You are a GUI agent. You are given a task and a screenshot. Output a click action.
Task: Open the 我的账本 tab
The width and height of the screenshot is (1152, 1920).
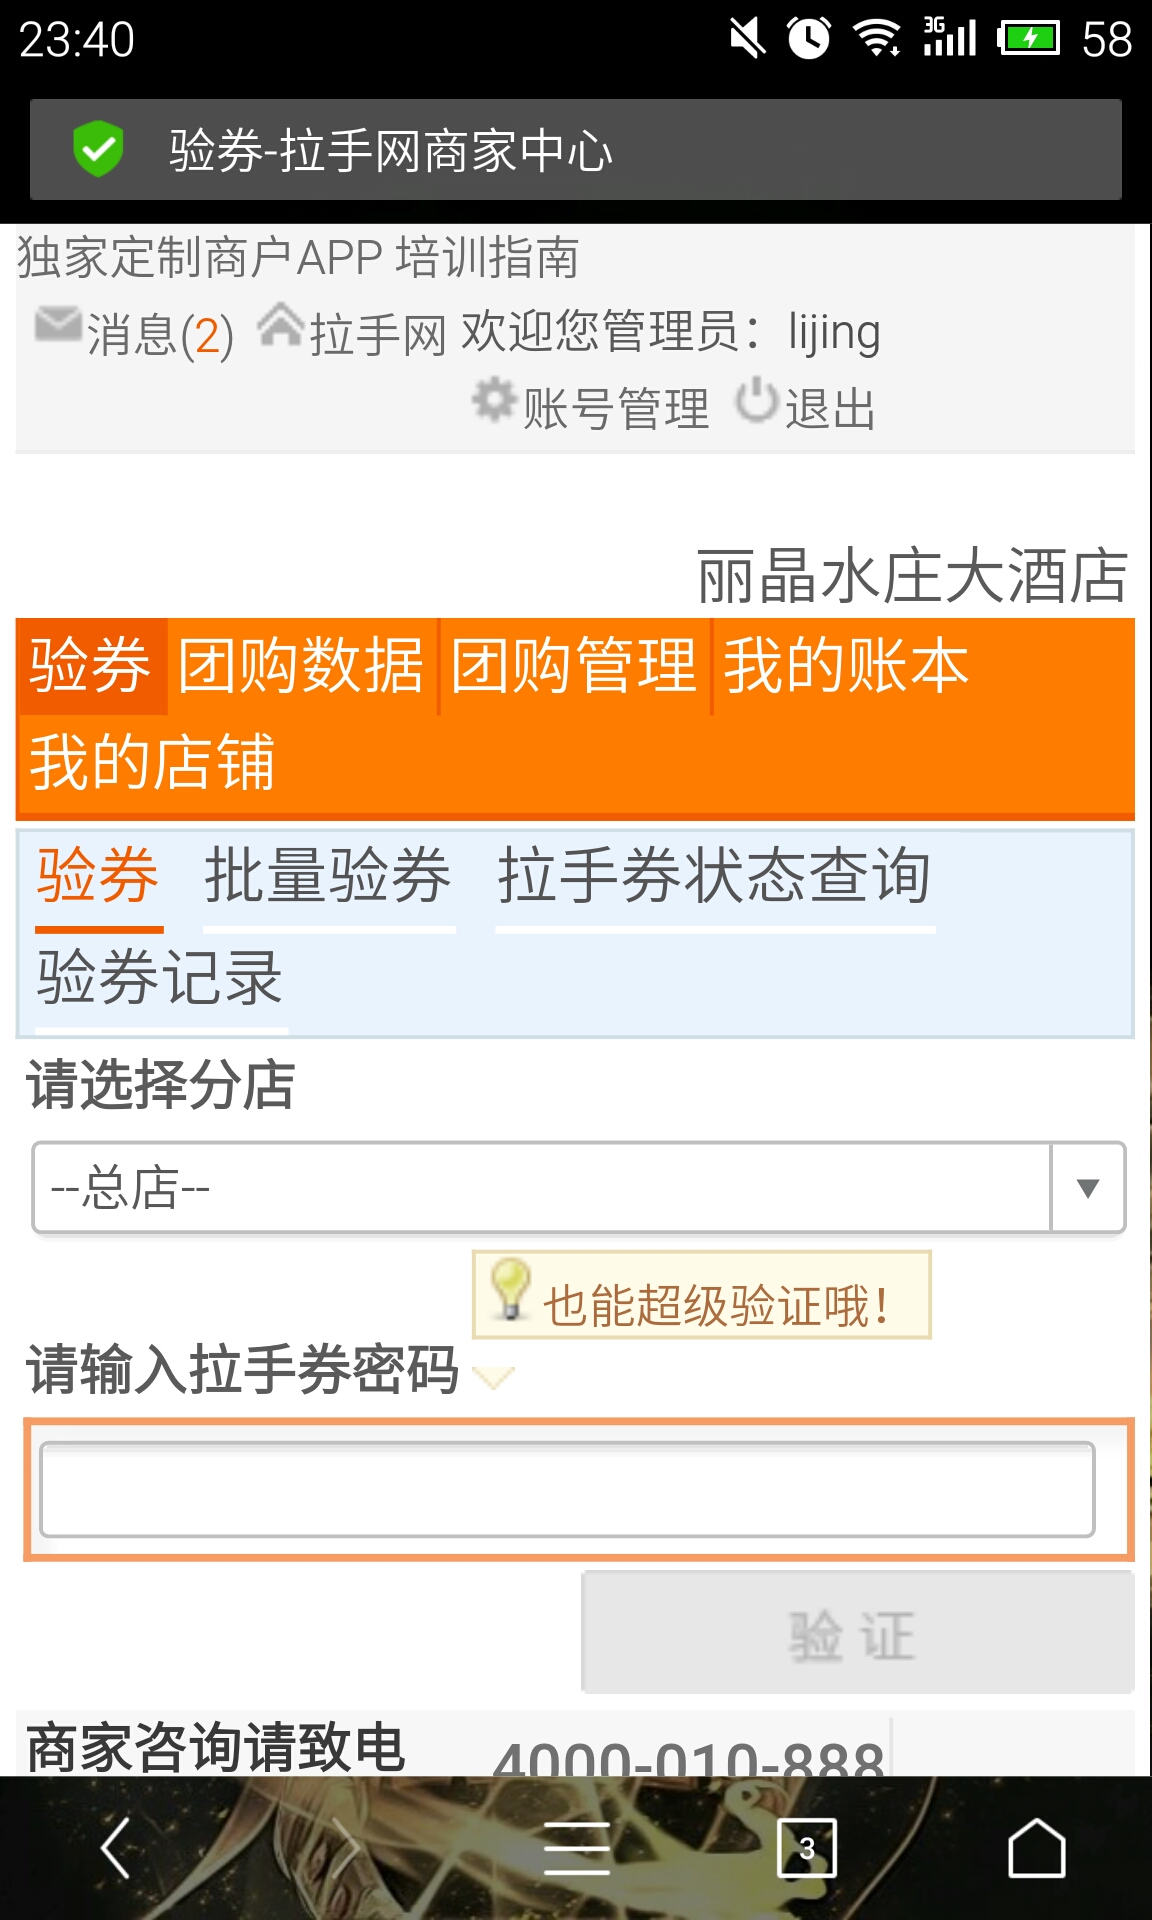tap(846, 666)
